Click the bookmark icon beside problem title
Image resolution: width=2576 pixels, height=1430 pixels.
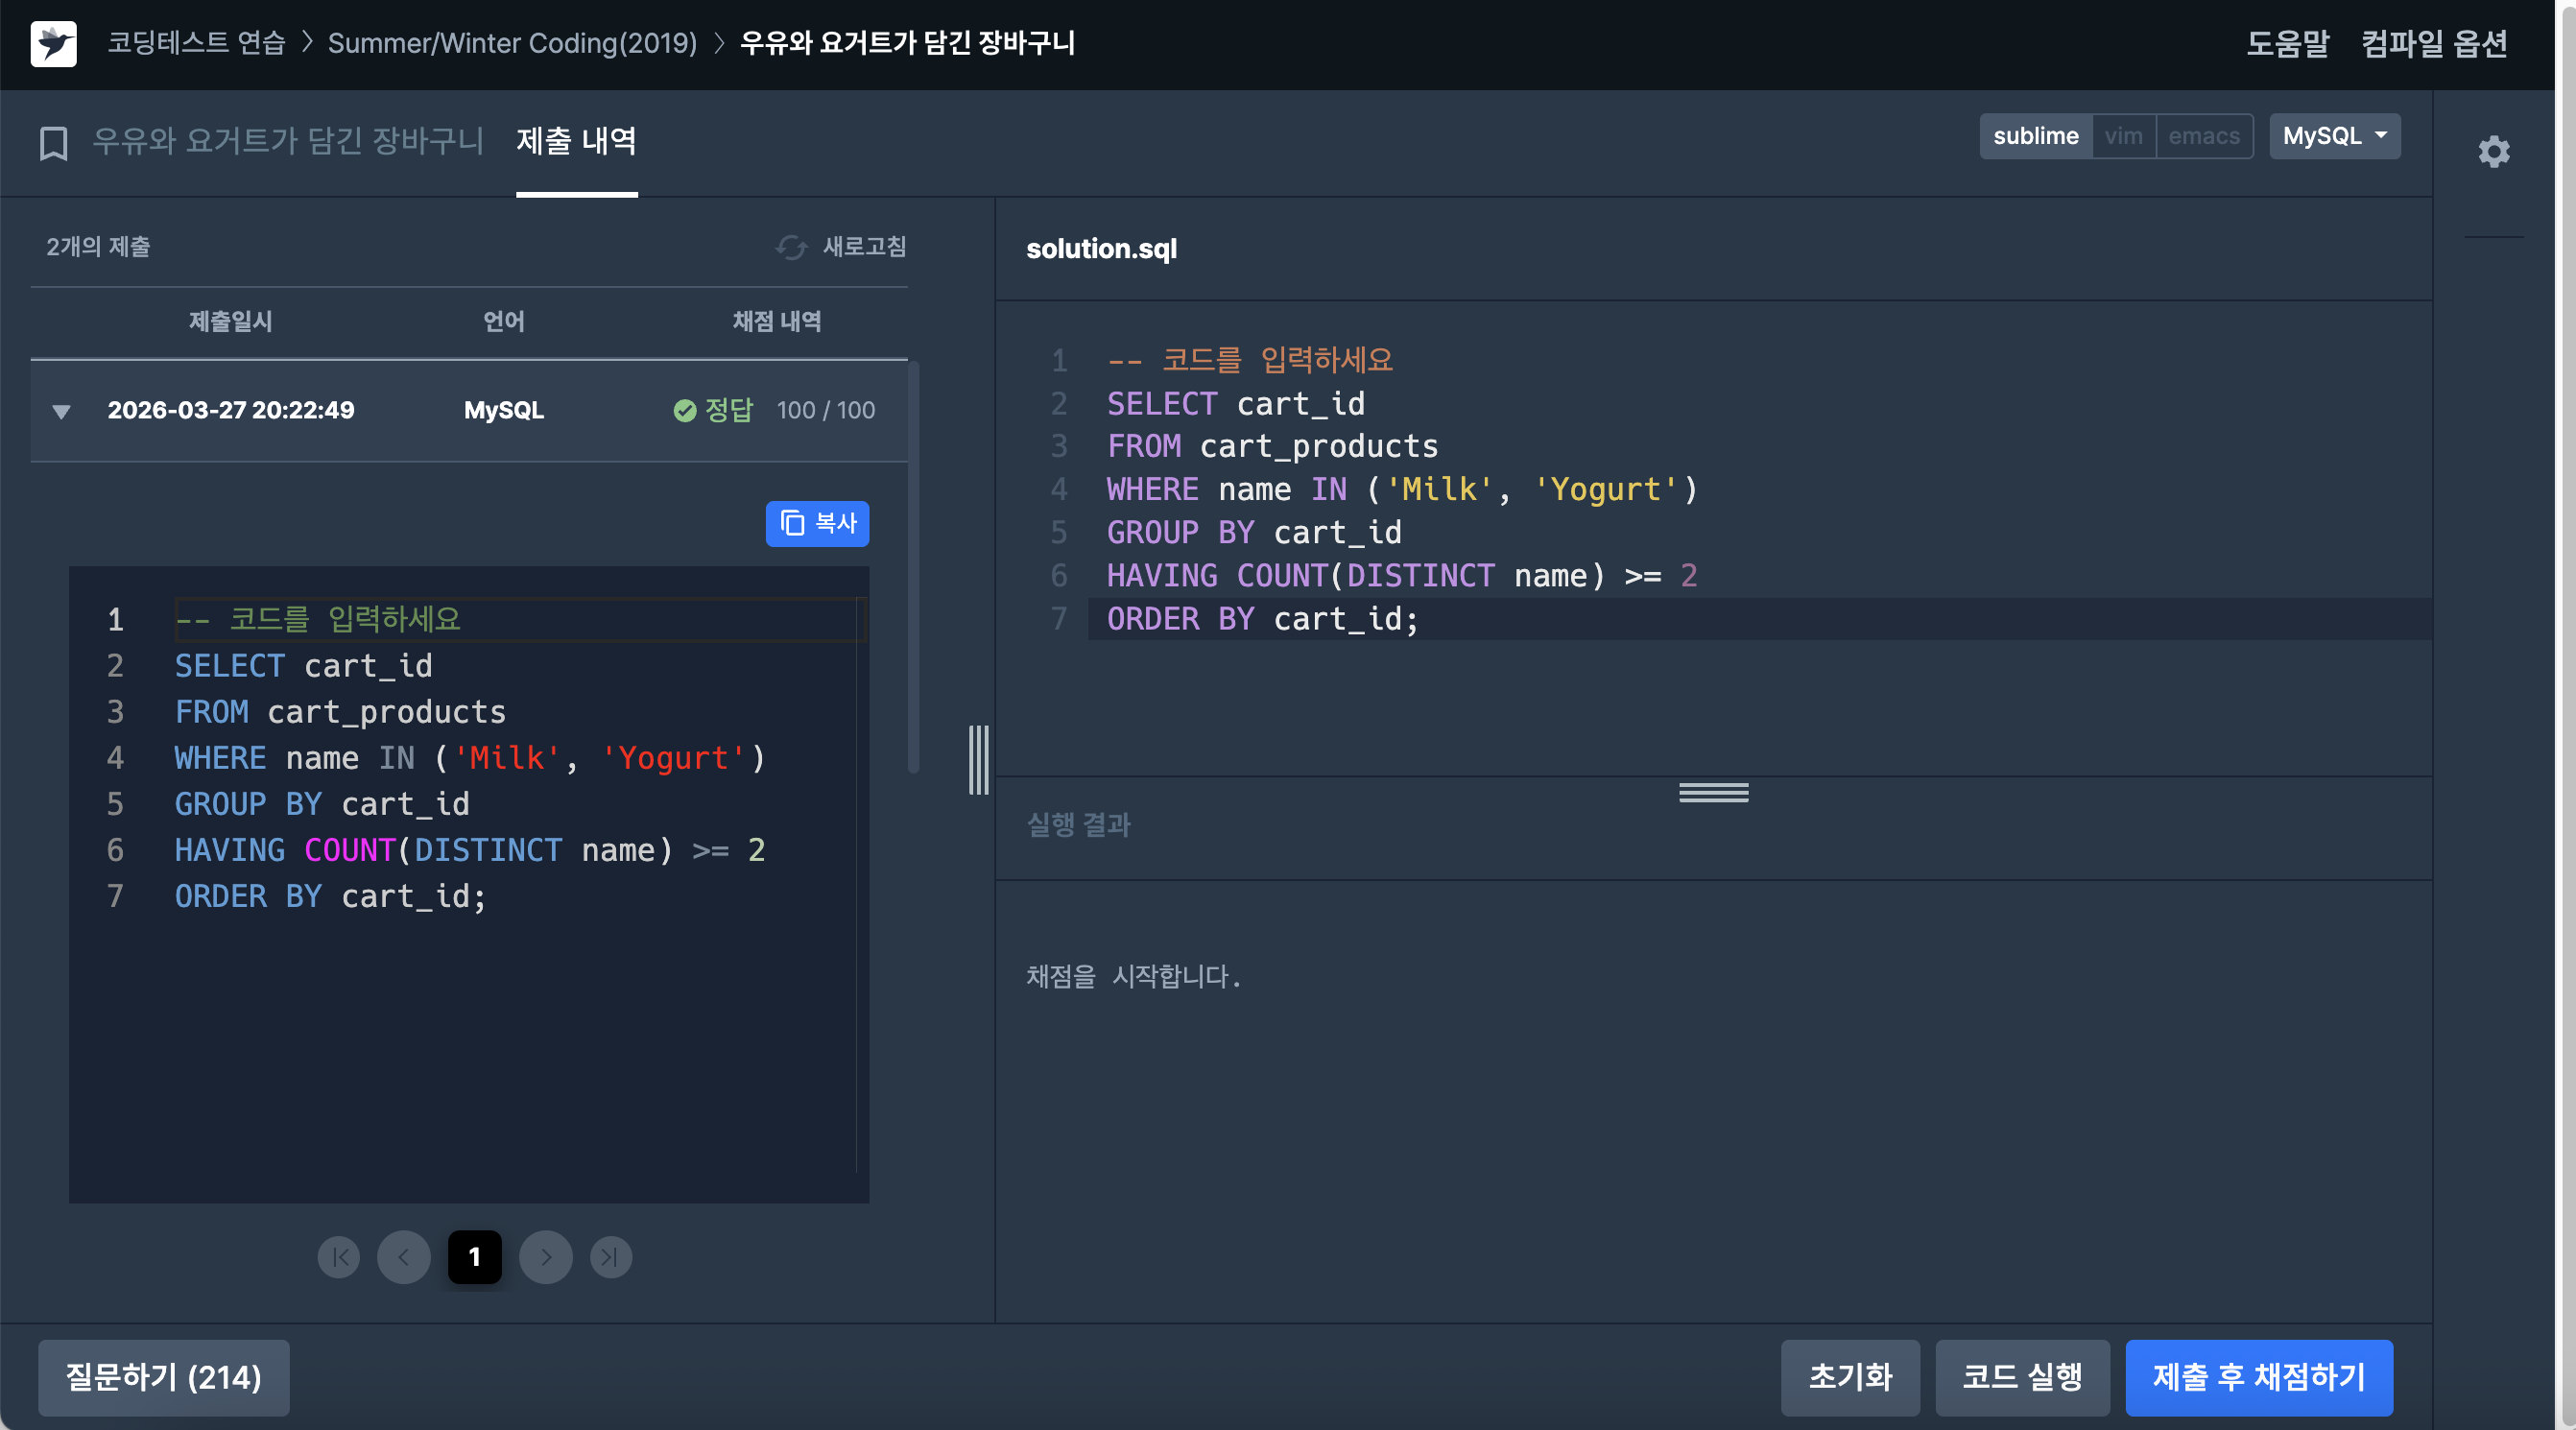[53, 143]
